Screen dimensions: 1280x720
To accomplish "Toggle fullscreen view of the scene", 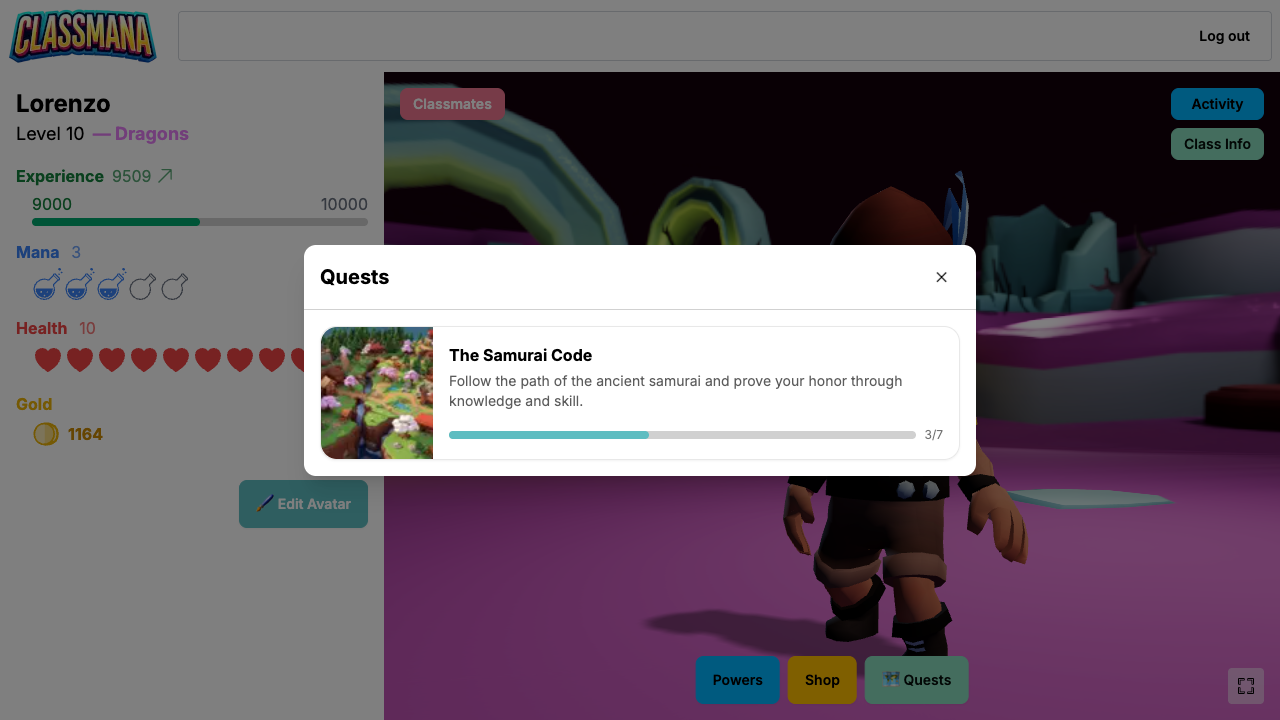I will [1245, 686].
